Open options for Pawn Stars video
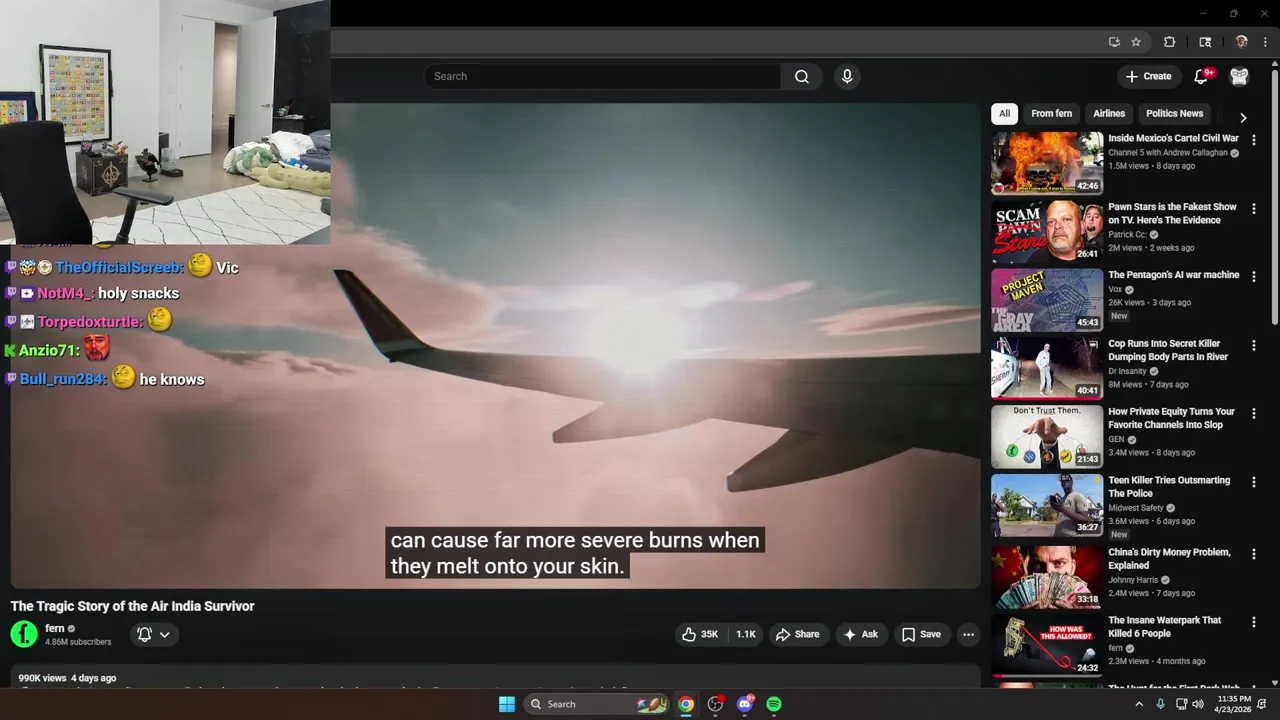This screenshot has height=720, width=1280. click(1254, 209)
